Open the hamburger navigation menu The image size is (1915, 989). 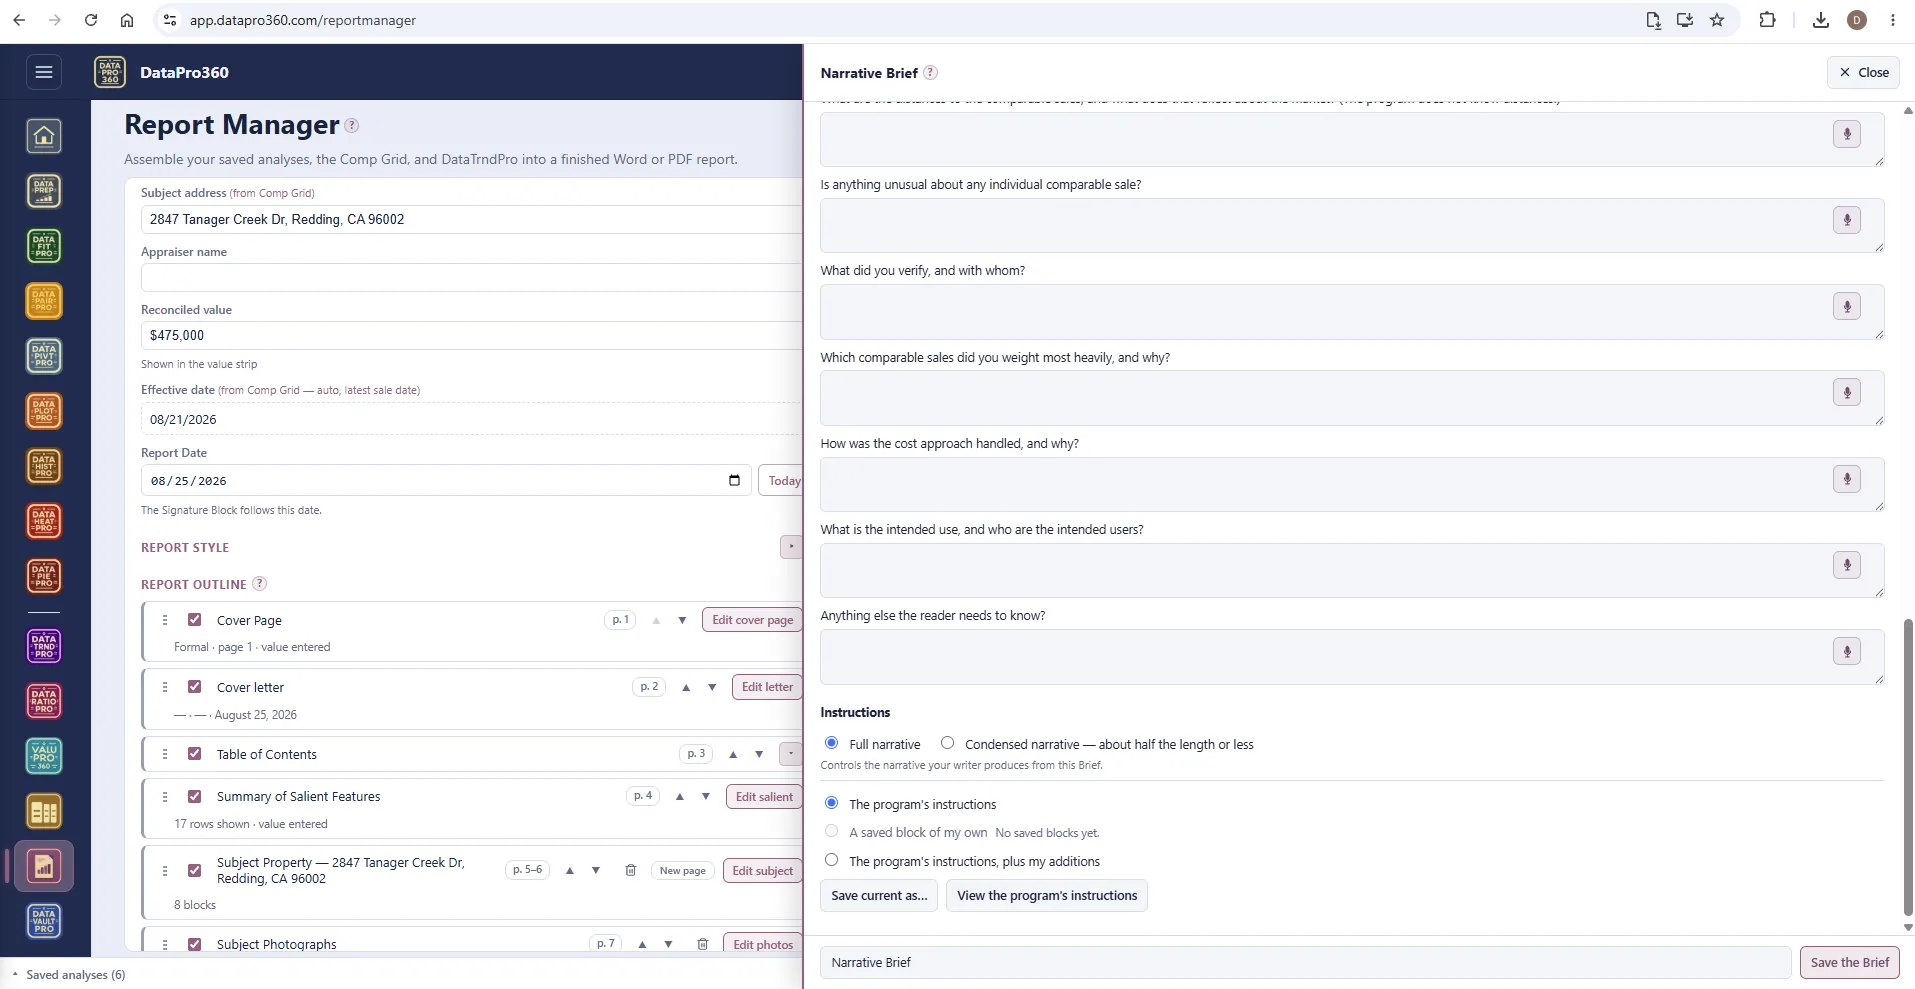click(44, 72)
